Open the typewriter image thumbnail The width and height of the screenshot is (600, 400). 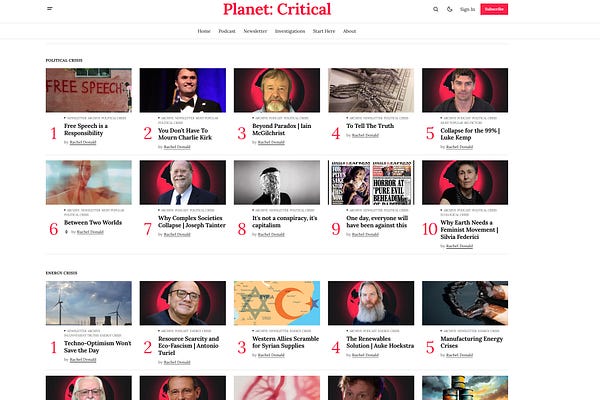pyautogui.click(x=371, y=90)
